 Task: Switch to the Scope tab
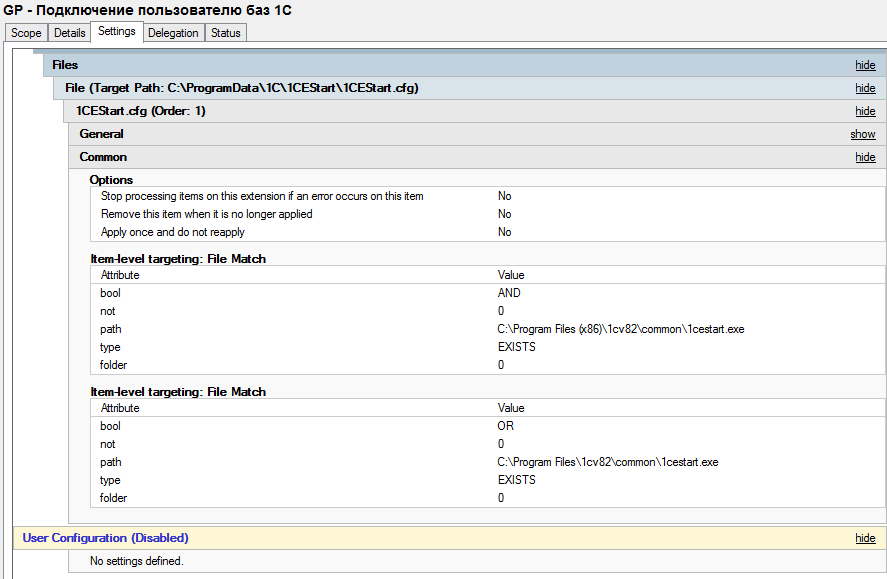point(26,33)
